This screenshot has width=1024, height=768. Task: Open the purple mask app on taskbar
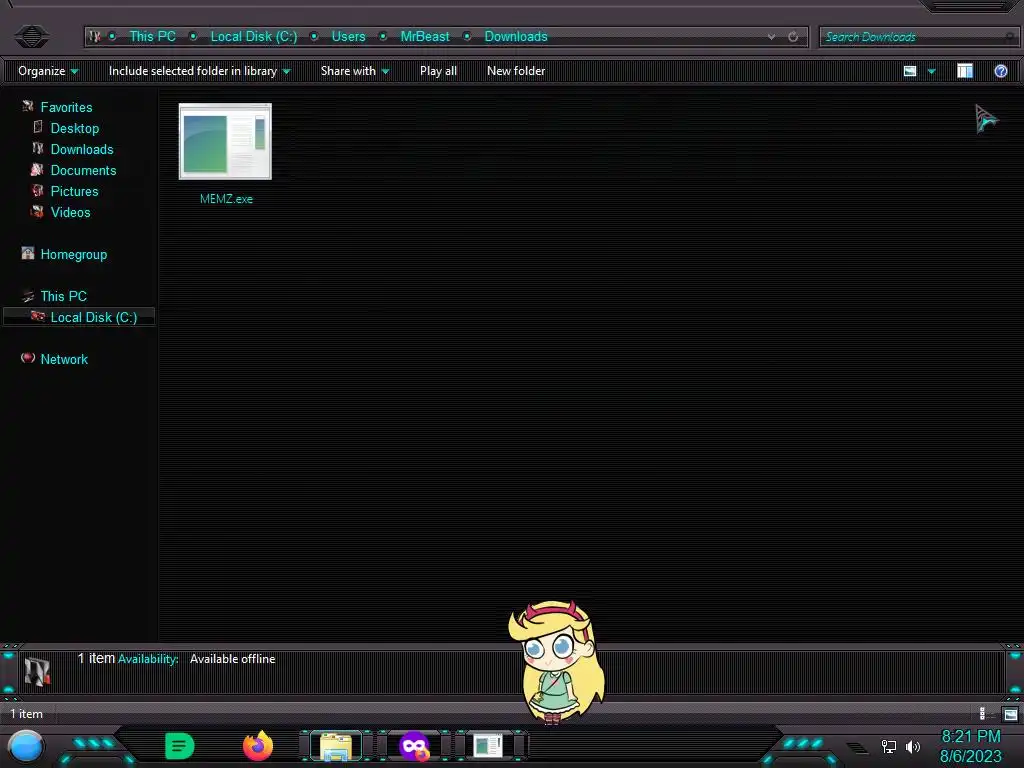[415, 746]
